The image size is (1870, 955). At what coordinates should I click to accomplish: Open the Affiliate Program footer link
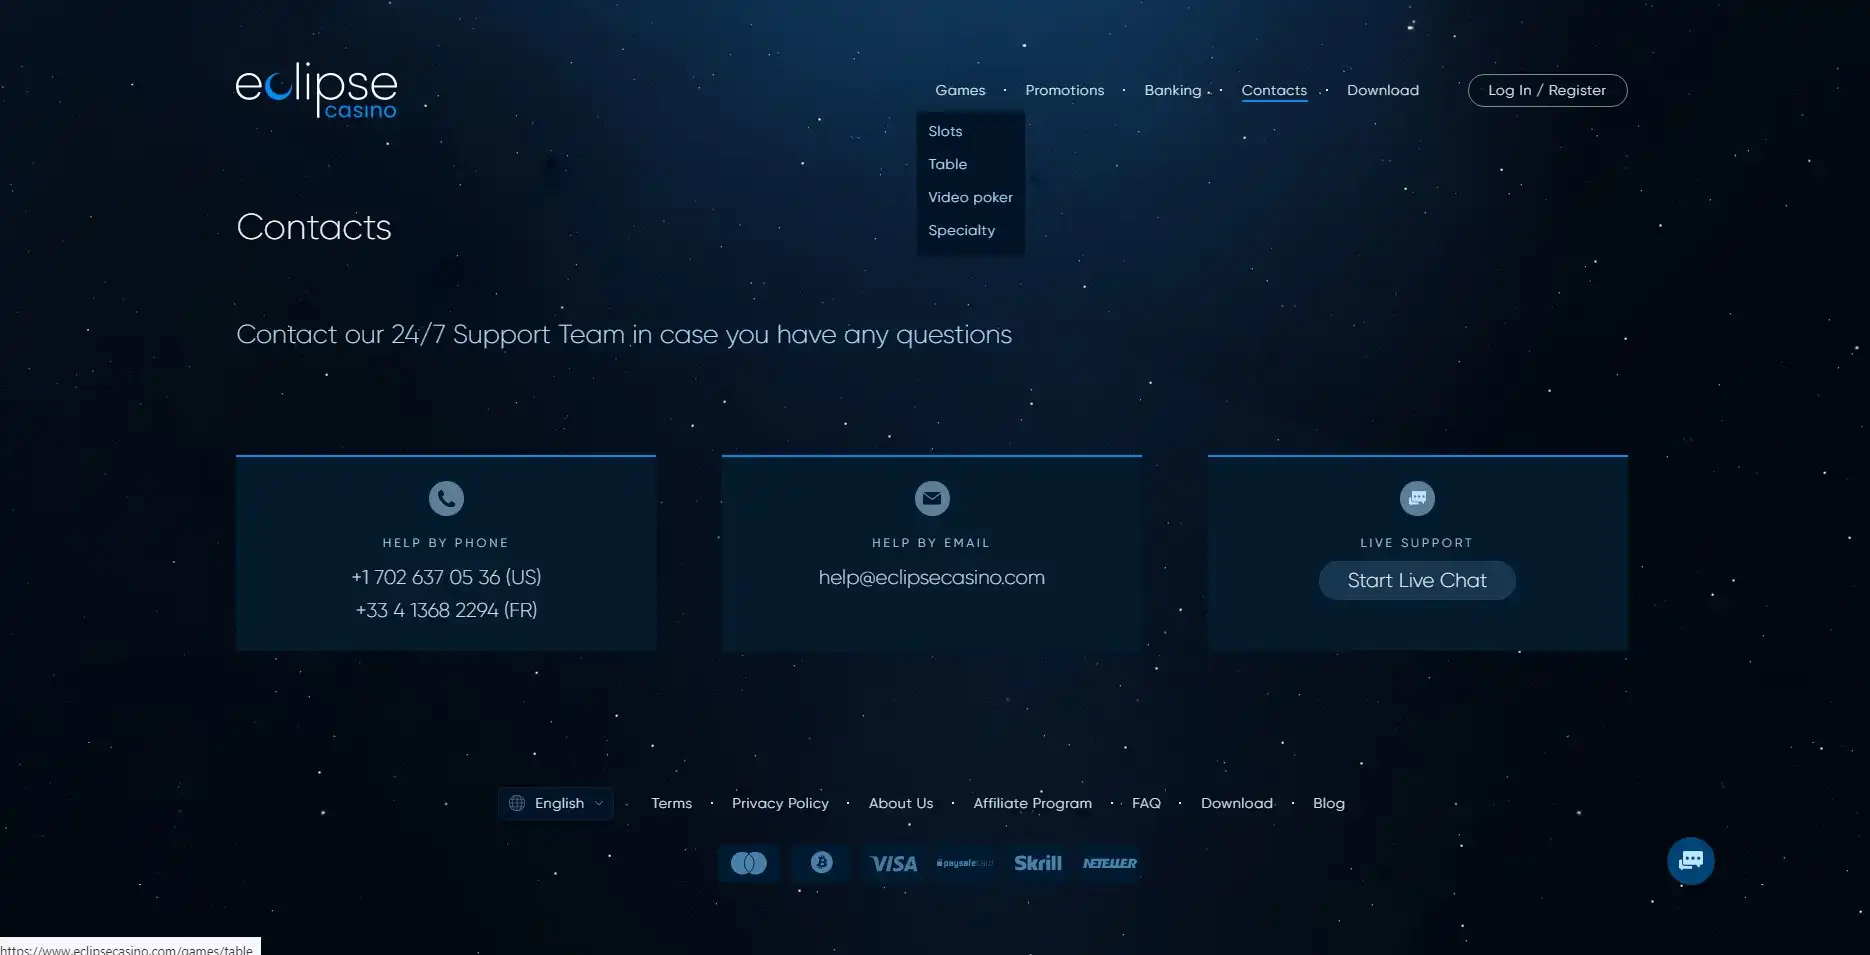tap(1032, 803)
